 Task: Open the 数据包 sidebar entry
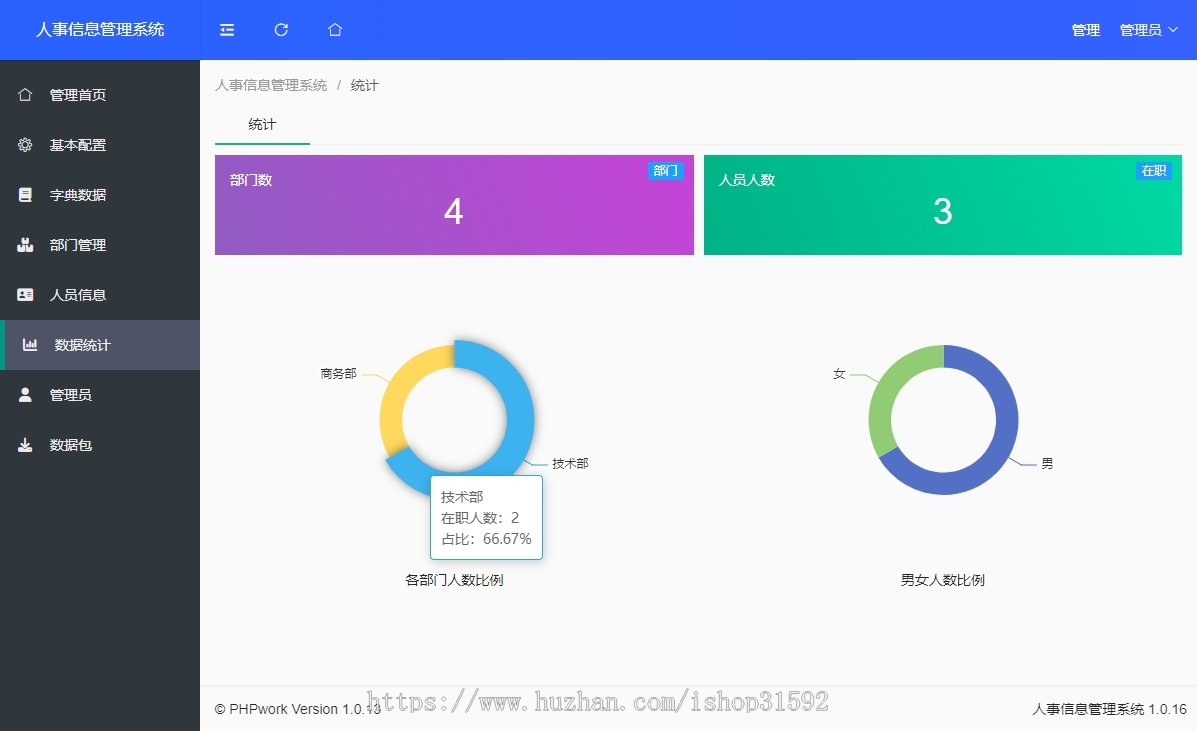click(x=100, y=445)
